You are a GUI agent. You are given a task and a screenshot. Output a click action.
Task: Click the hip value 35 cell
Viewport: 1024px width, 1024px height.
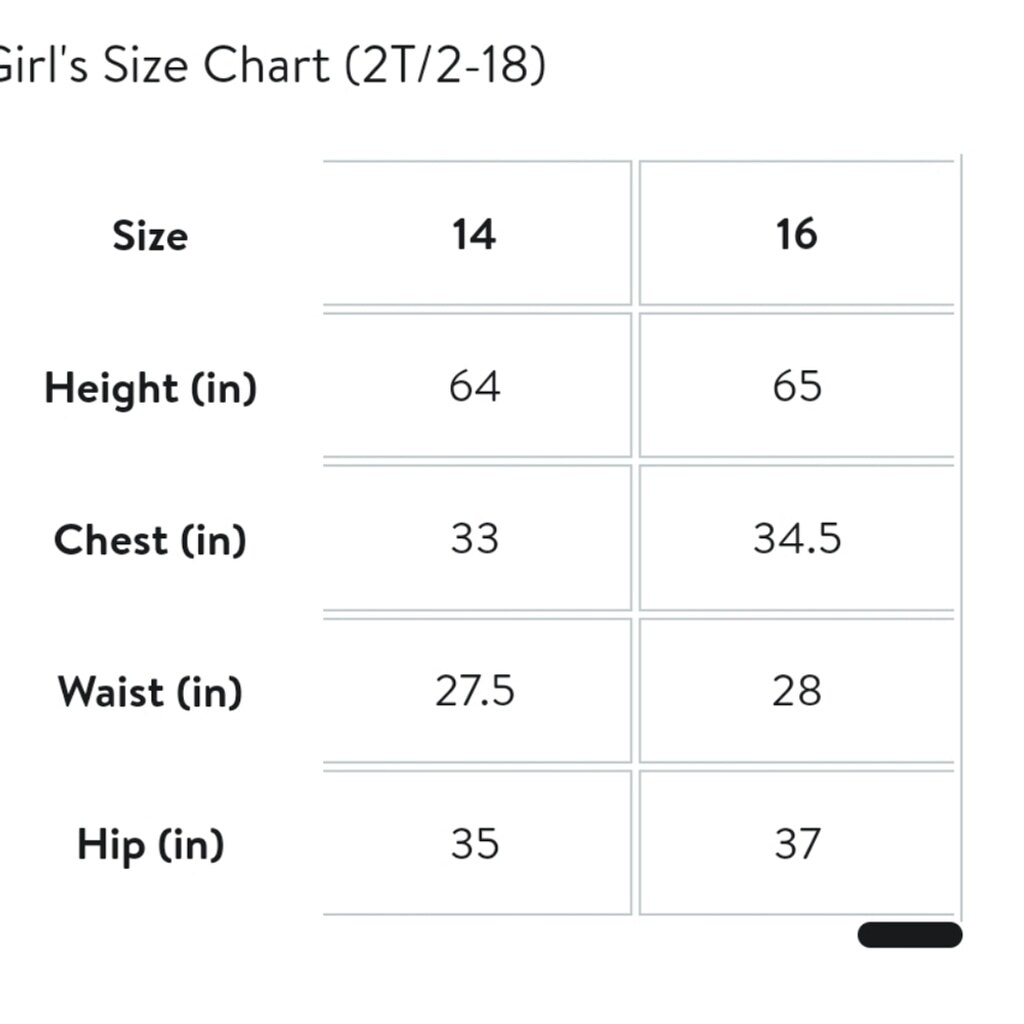click(474, 844)
